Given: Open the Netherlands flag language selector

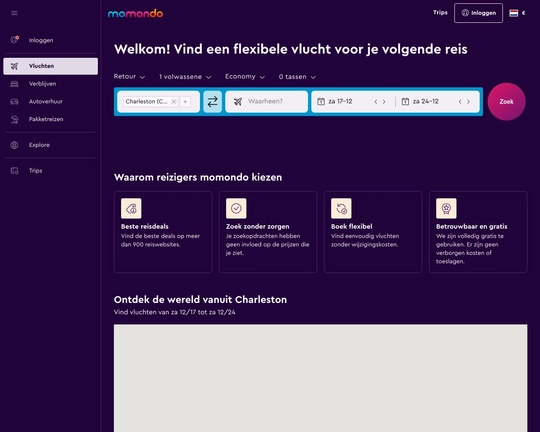Looking at the screenshot, I should [513, 13].
